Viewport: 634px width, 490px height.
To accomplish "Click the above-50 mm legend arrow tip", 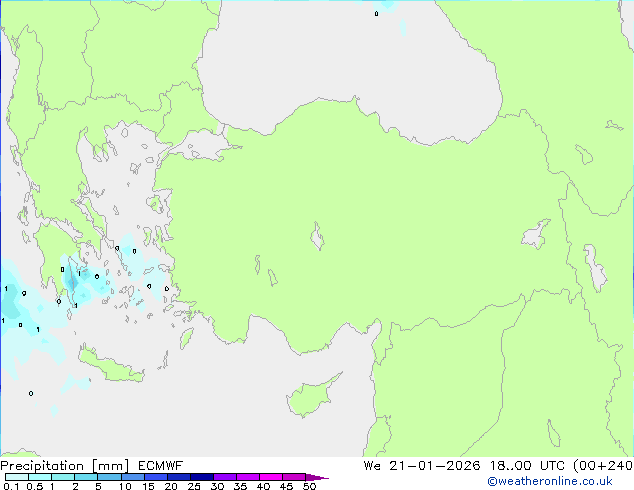I will click(x=317, y=477).
